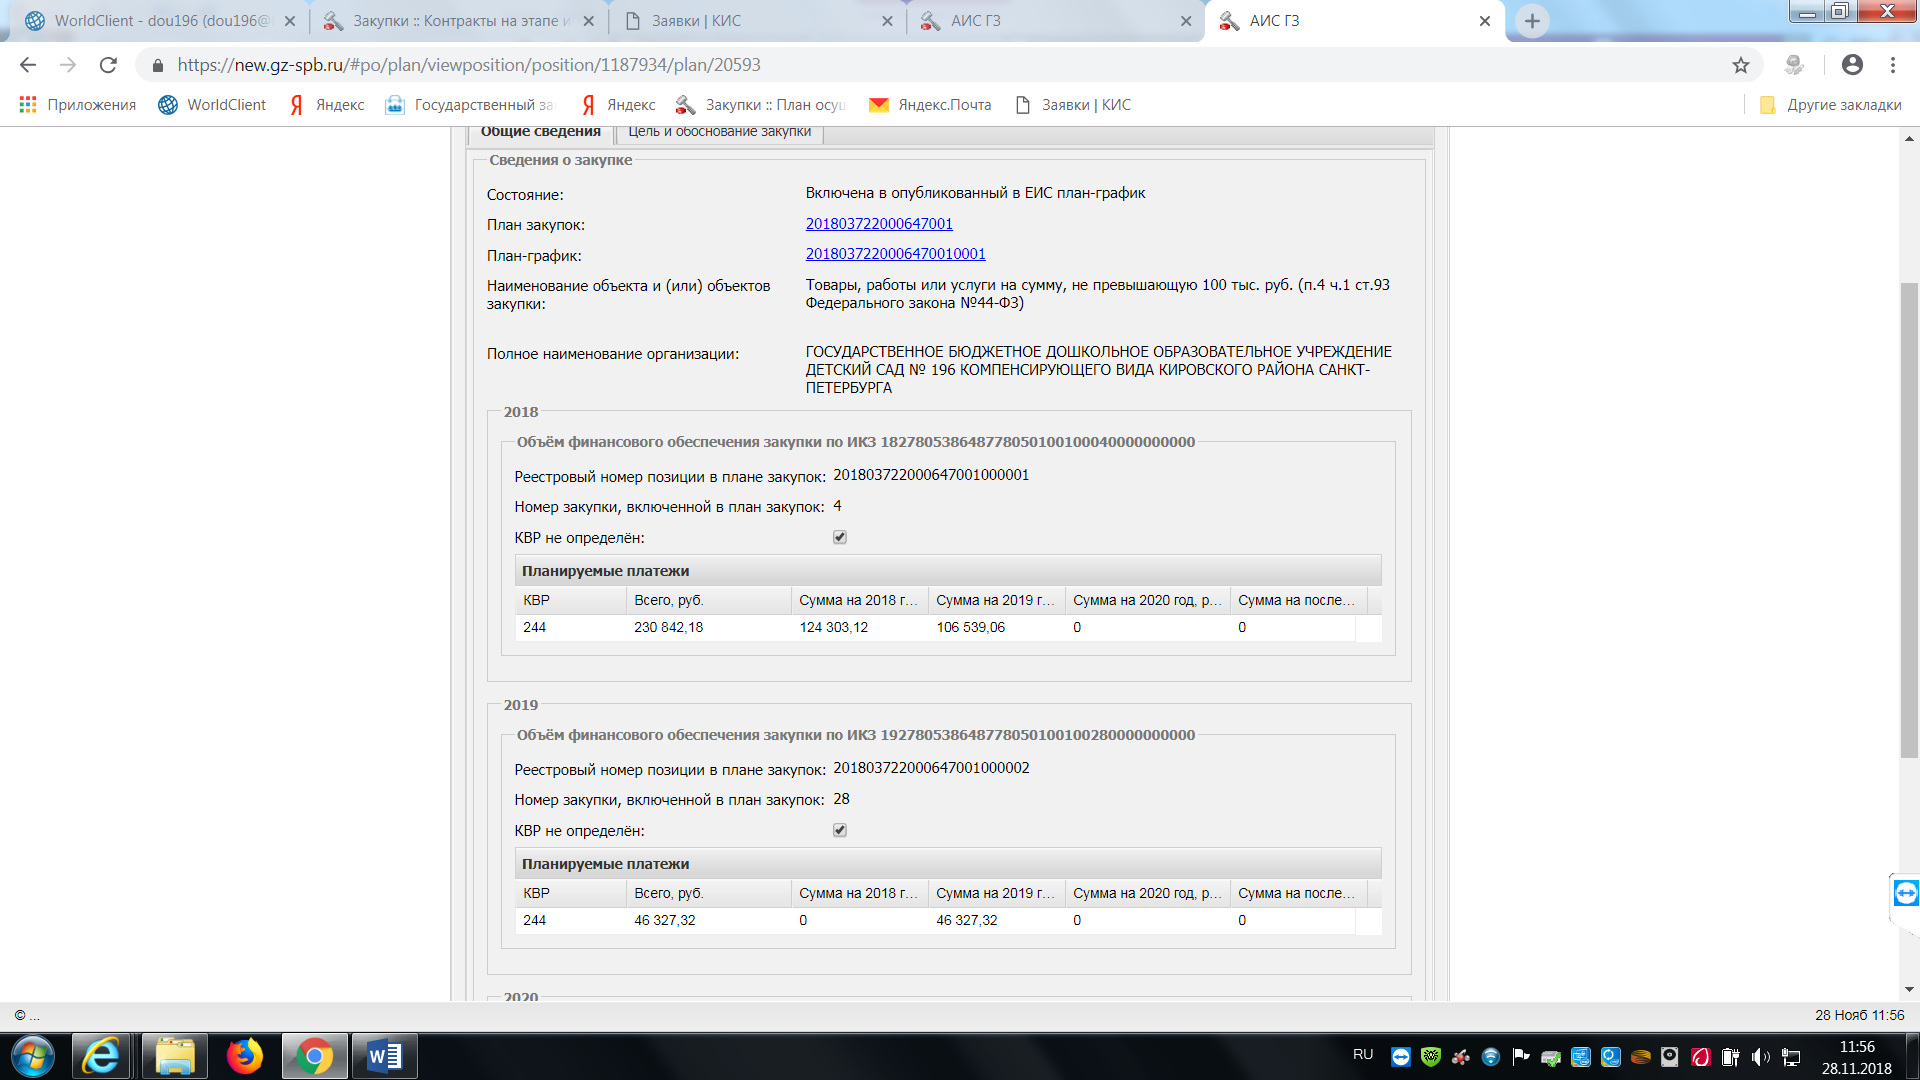Open the Приложения apps grid icon
The height and width of the screenshot is (1080, 1920).
pos(28,105)
